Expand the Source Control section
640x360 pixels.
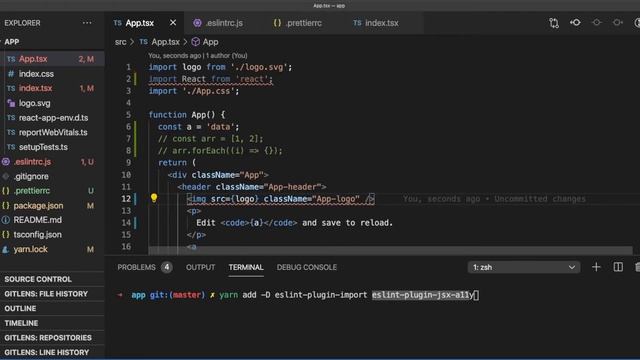pos(52,279)
